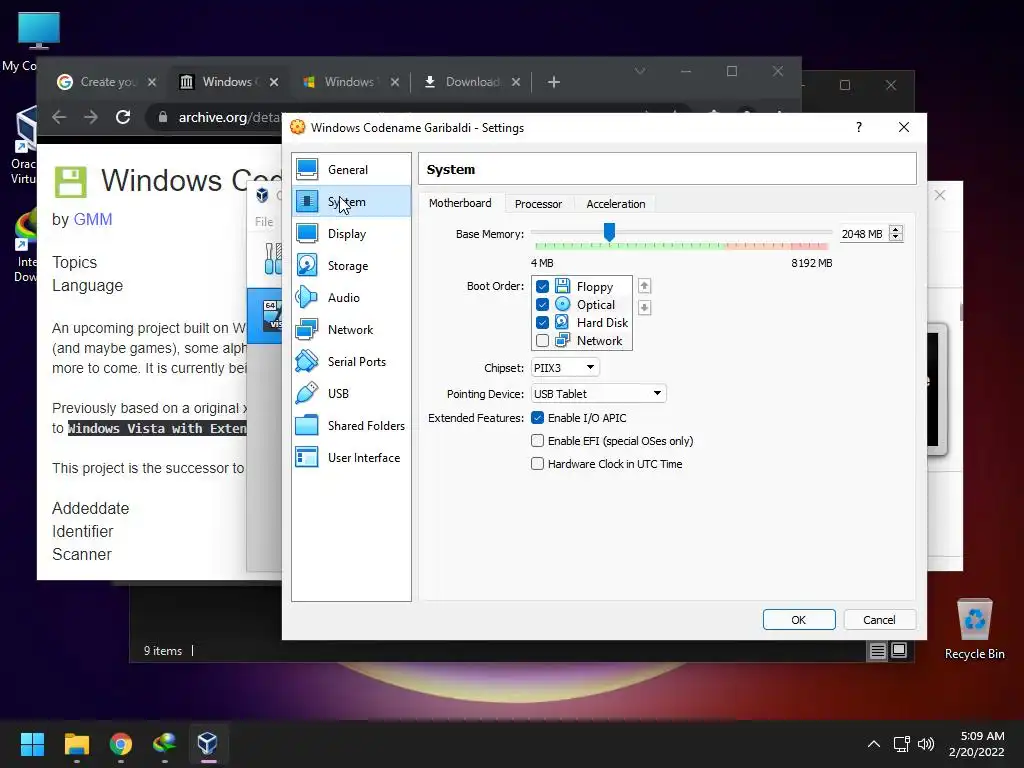Click the '9 items' status bar text
The image size is (1024, 768).
coord(163,651)
